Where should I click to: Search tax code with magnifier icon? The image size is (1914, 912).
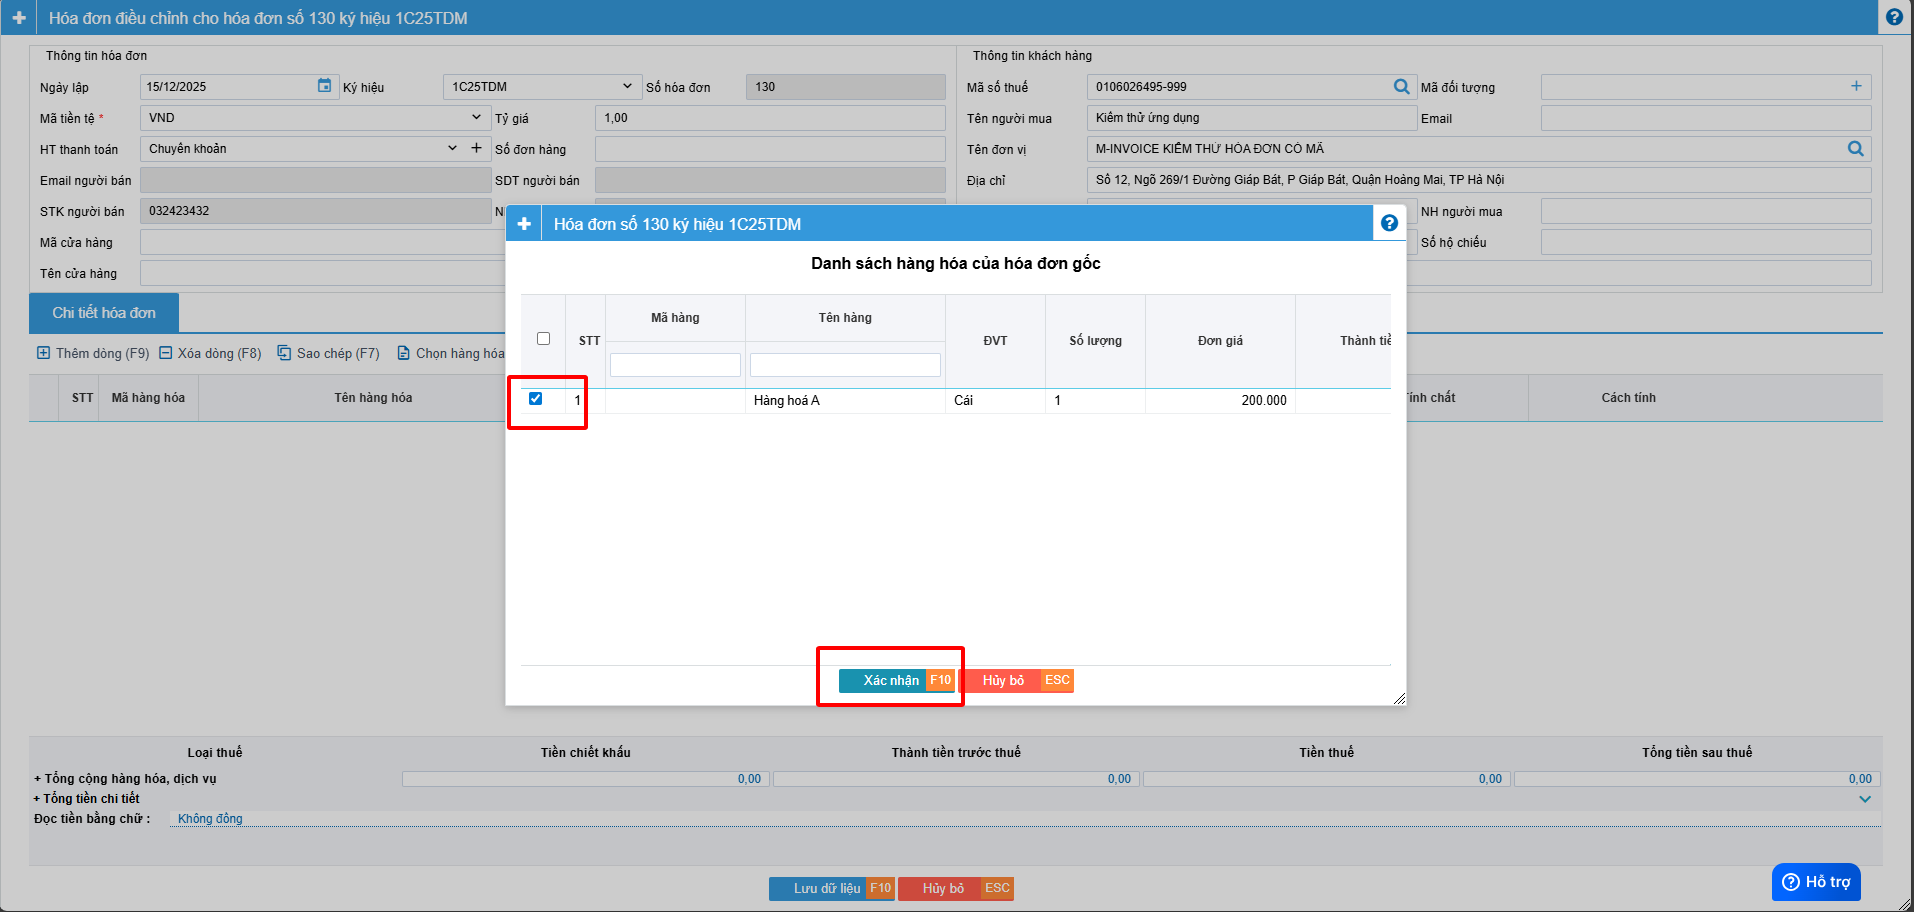1401,87
